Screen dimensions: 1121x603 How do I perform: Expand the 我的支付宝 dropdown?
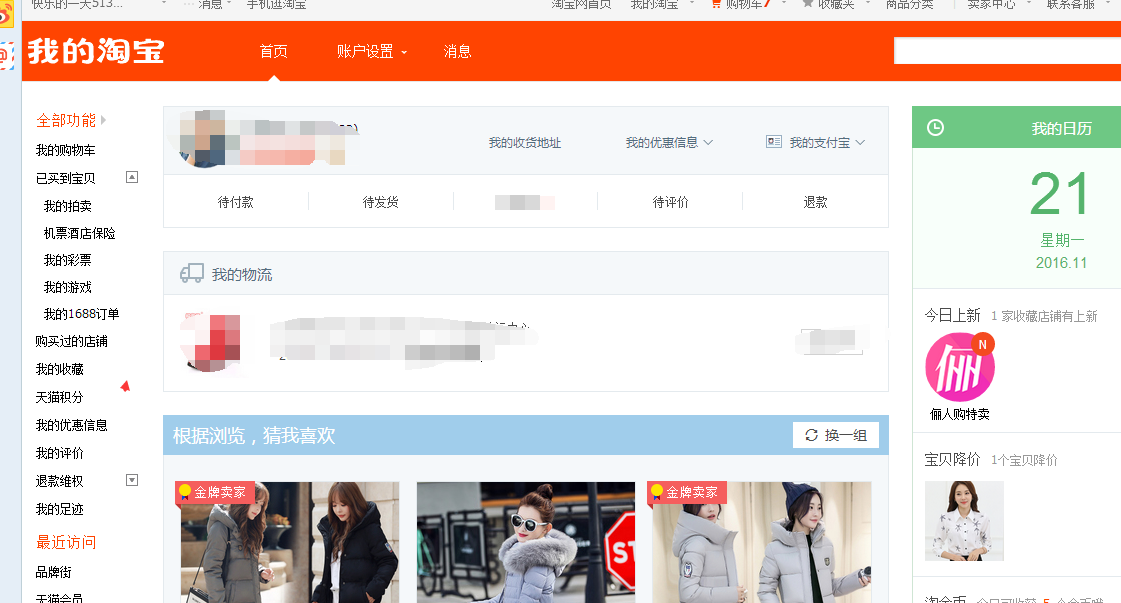pos(816,142)
